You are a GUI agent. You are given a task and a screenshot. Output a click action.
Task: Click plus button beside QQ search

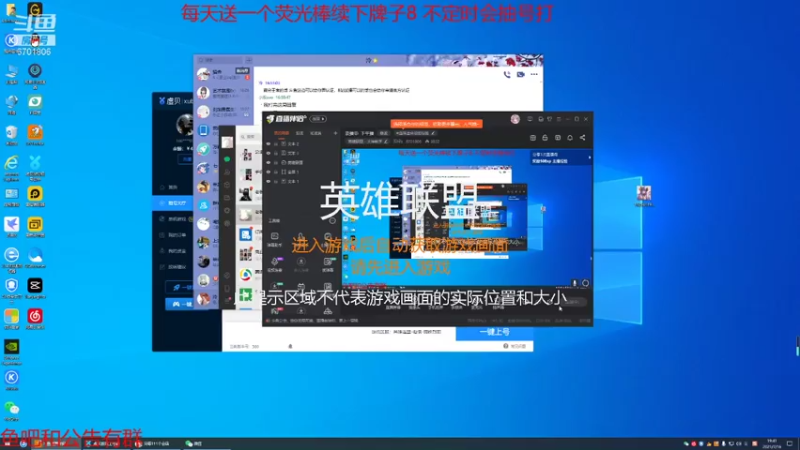tap(248, 60)
